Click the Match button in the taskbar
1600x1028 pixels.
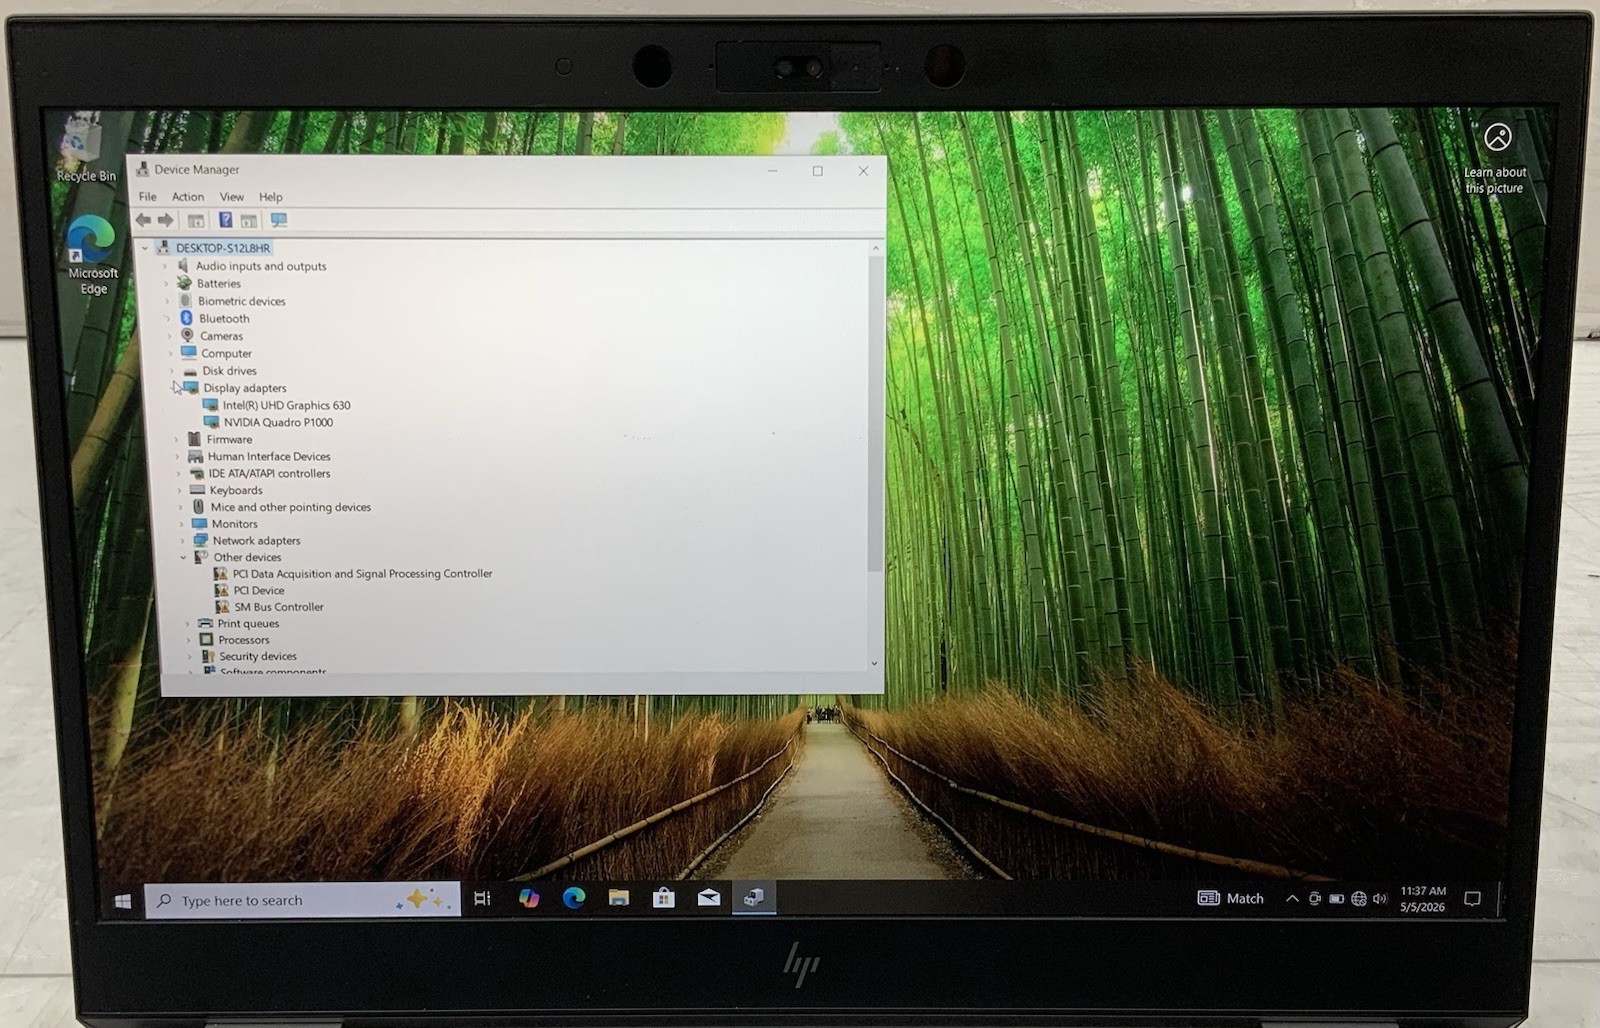[1231, 898]
